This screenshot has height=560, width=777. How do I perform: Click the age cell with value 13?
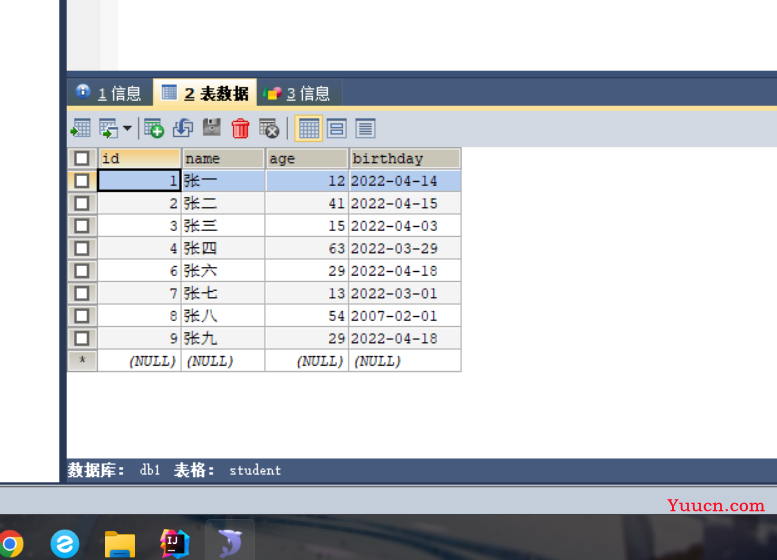click(x=307, y=293)
